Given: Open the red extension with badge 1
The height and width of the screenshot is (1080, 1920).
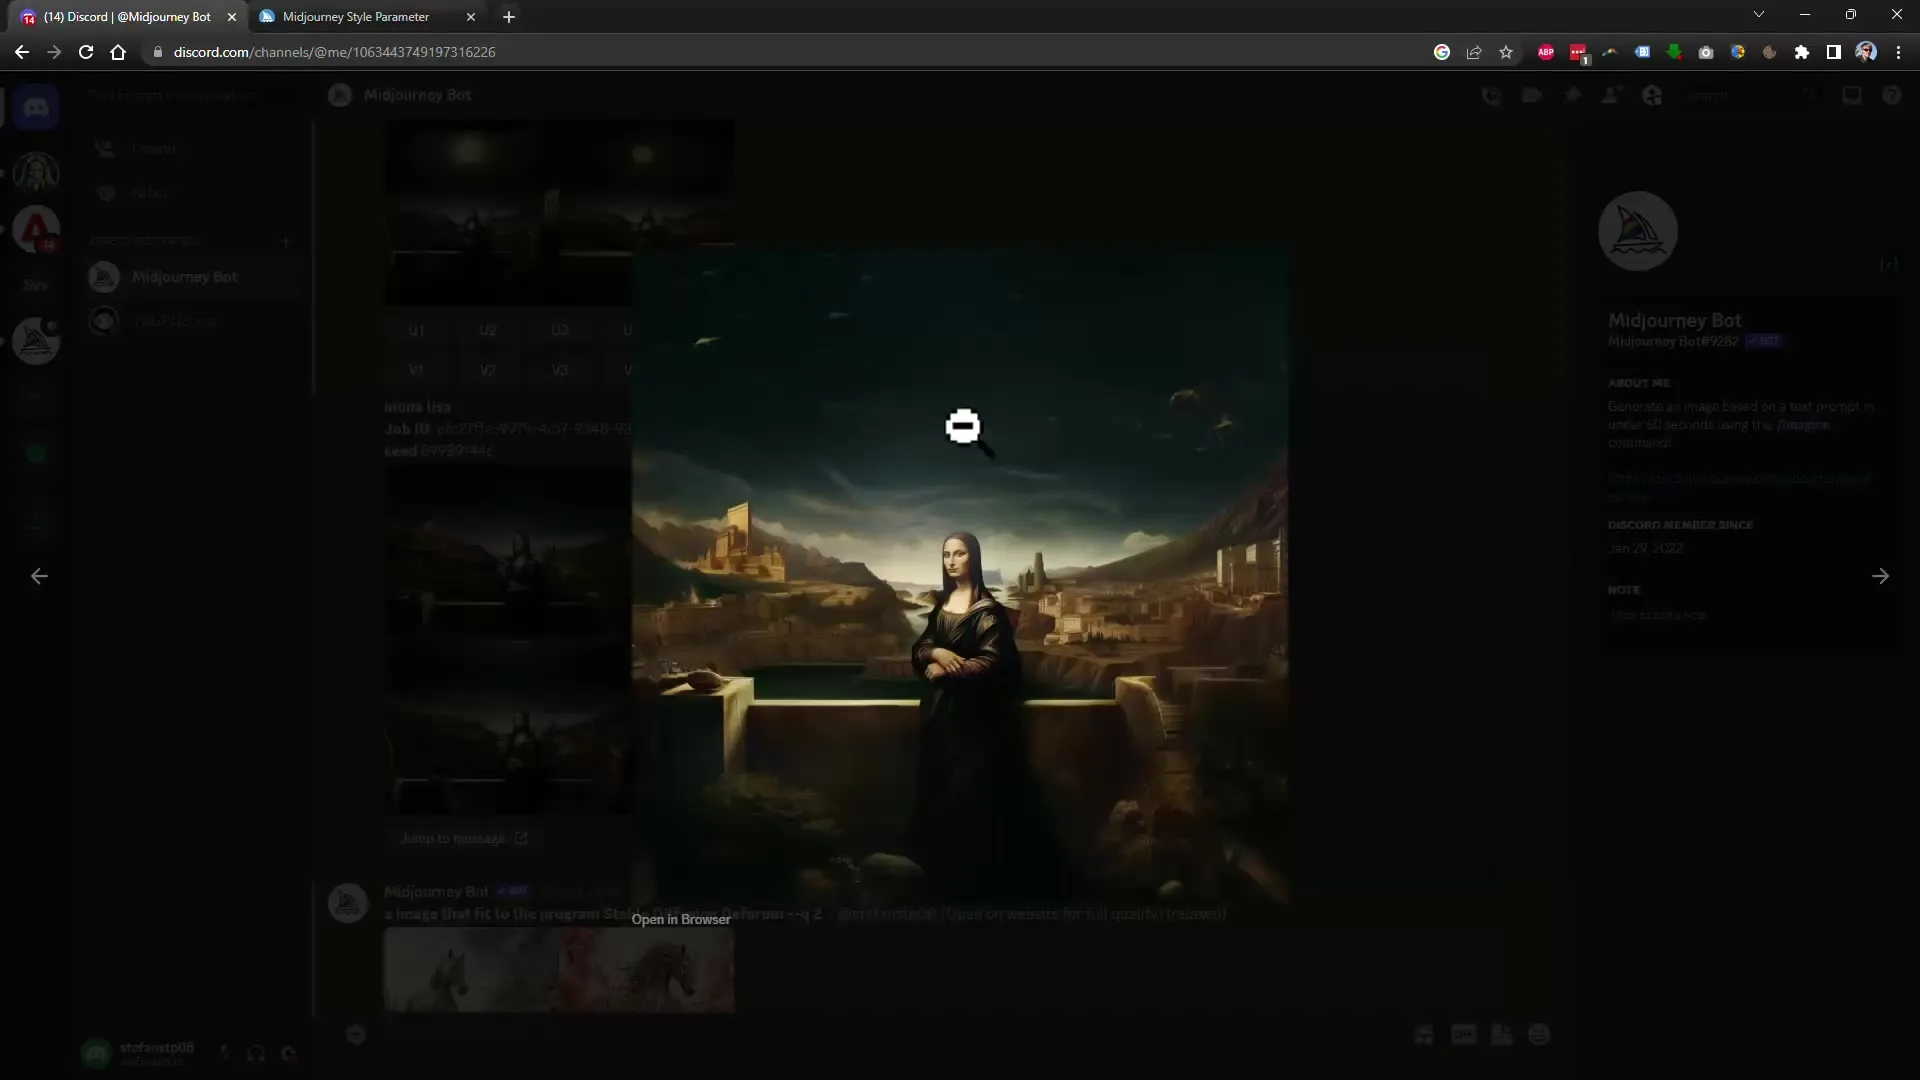Looking at the screenshot, I should click(1578, 52).
